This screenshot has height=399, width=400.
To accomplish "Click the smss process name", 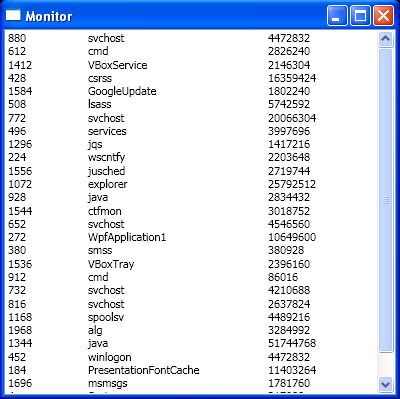I will click(x=100, y=250).
